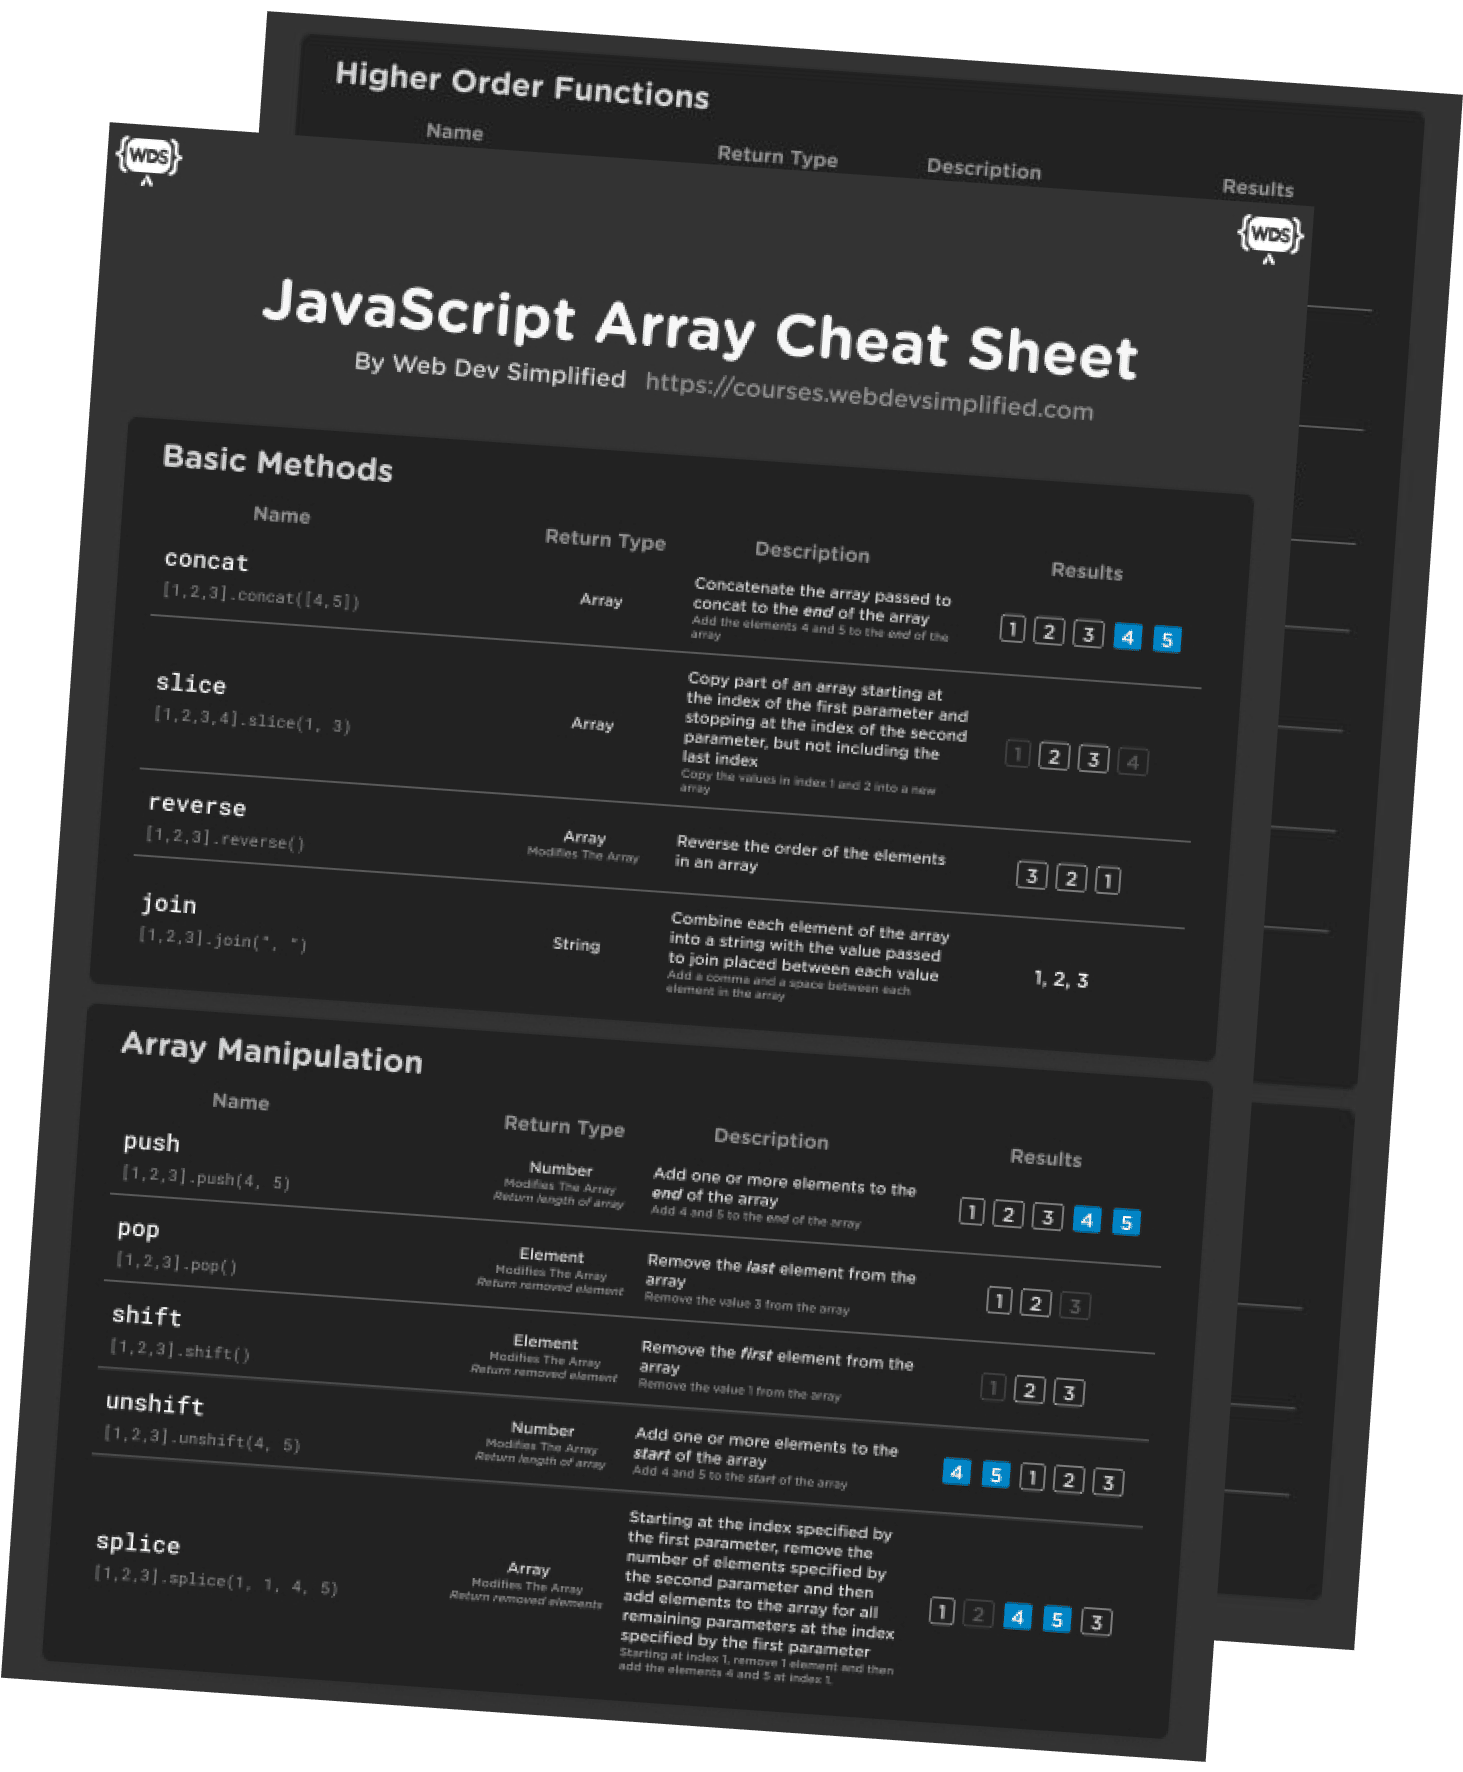The height and width of the screenshot is (1772, 1463).
Task: Click the 3 box in reverse results
Action: pyautogui.click(x=1032, y=876)
